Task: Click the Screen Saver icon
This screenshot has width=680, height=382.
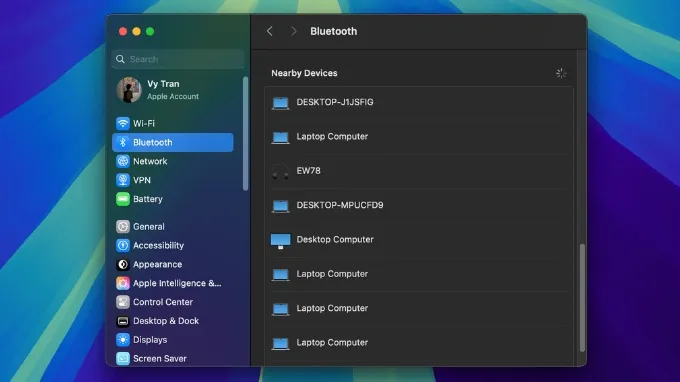Action: point(123,359)
